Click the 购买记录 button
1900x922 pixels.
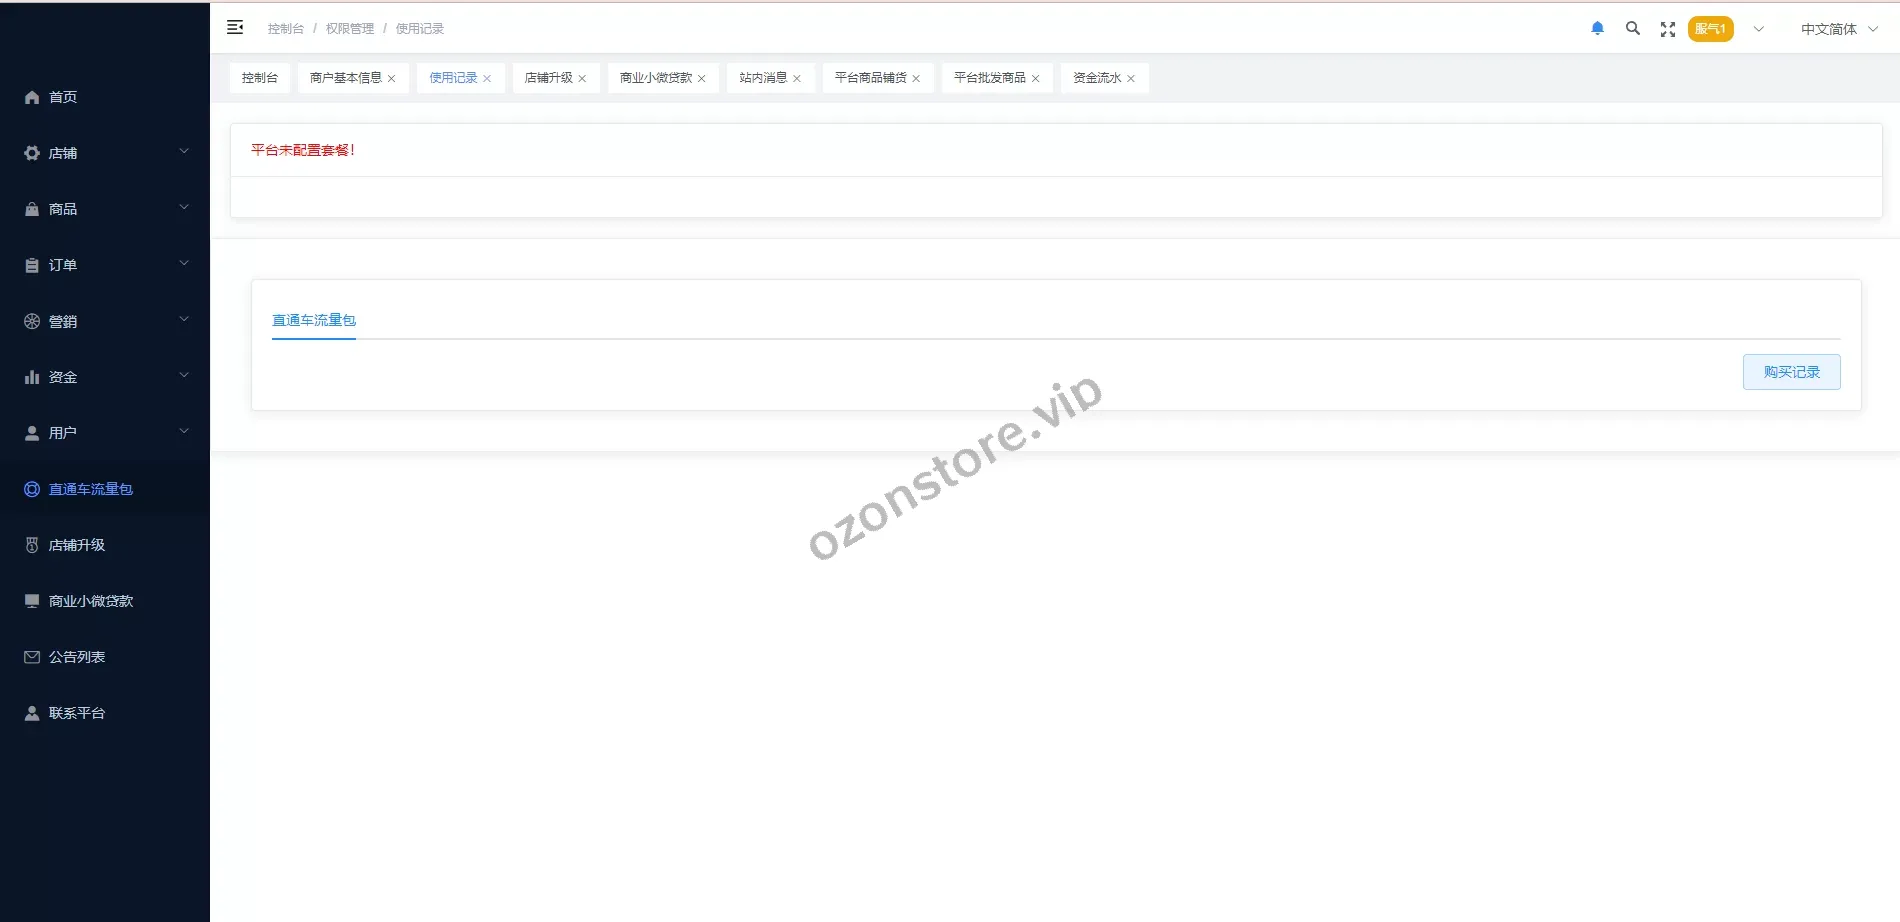point(1791,372)
